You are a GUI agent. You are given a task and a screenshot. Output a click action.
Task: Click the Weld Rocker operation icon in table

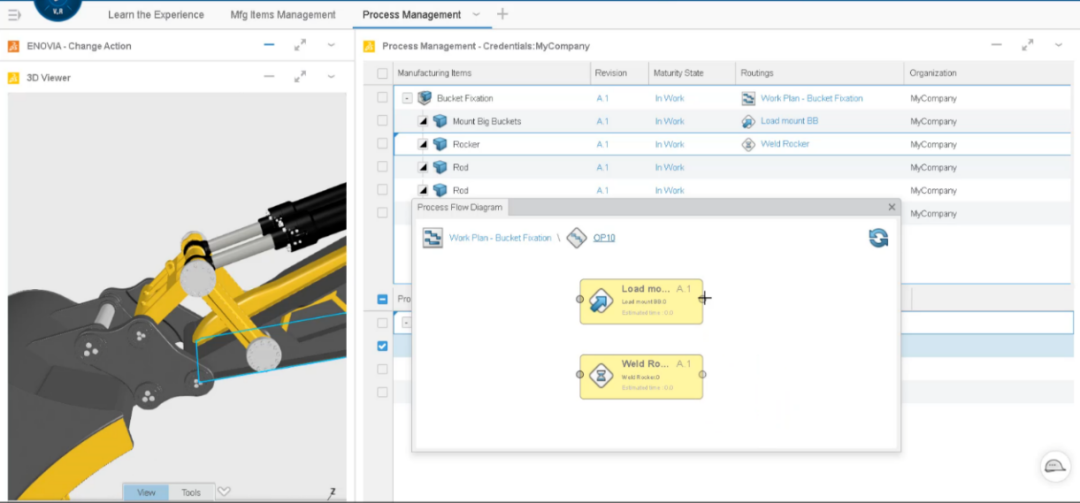point(748,144)
